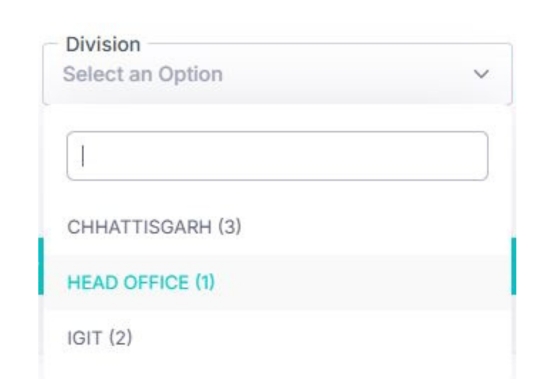Select the HEAD OFFICE division row
Image resolution: width=543 pixels, height=383 pixels.
click(x=277, y=282)
